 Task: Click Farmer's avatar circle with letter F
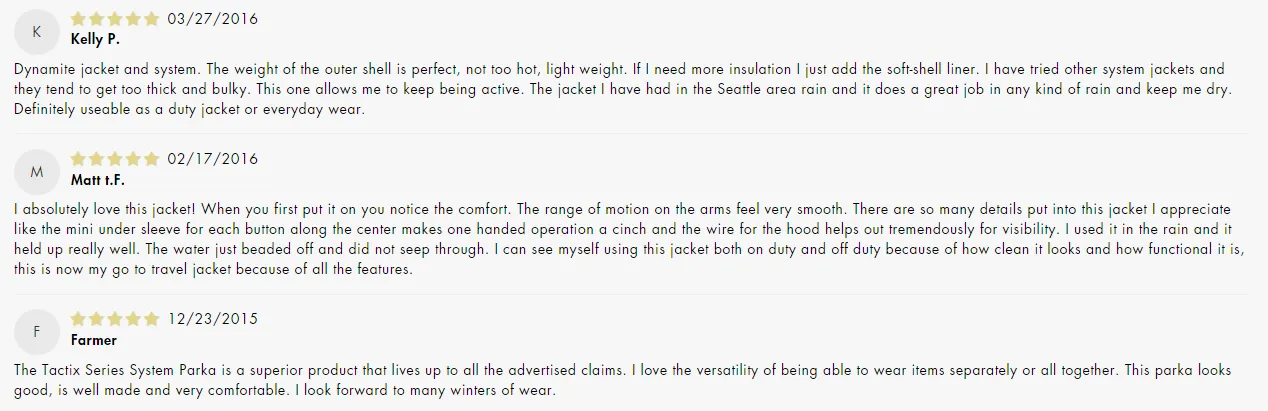pyautogui.click(x=37, y=332)
